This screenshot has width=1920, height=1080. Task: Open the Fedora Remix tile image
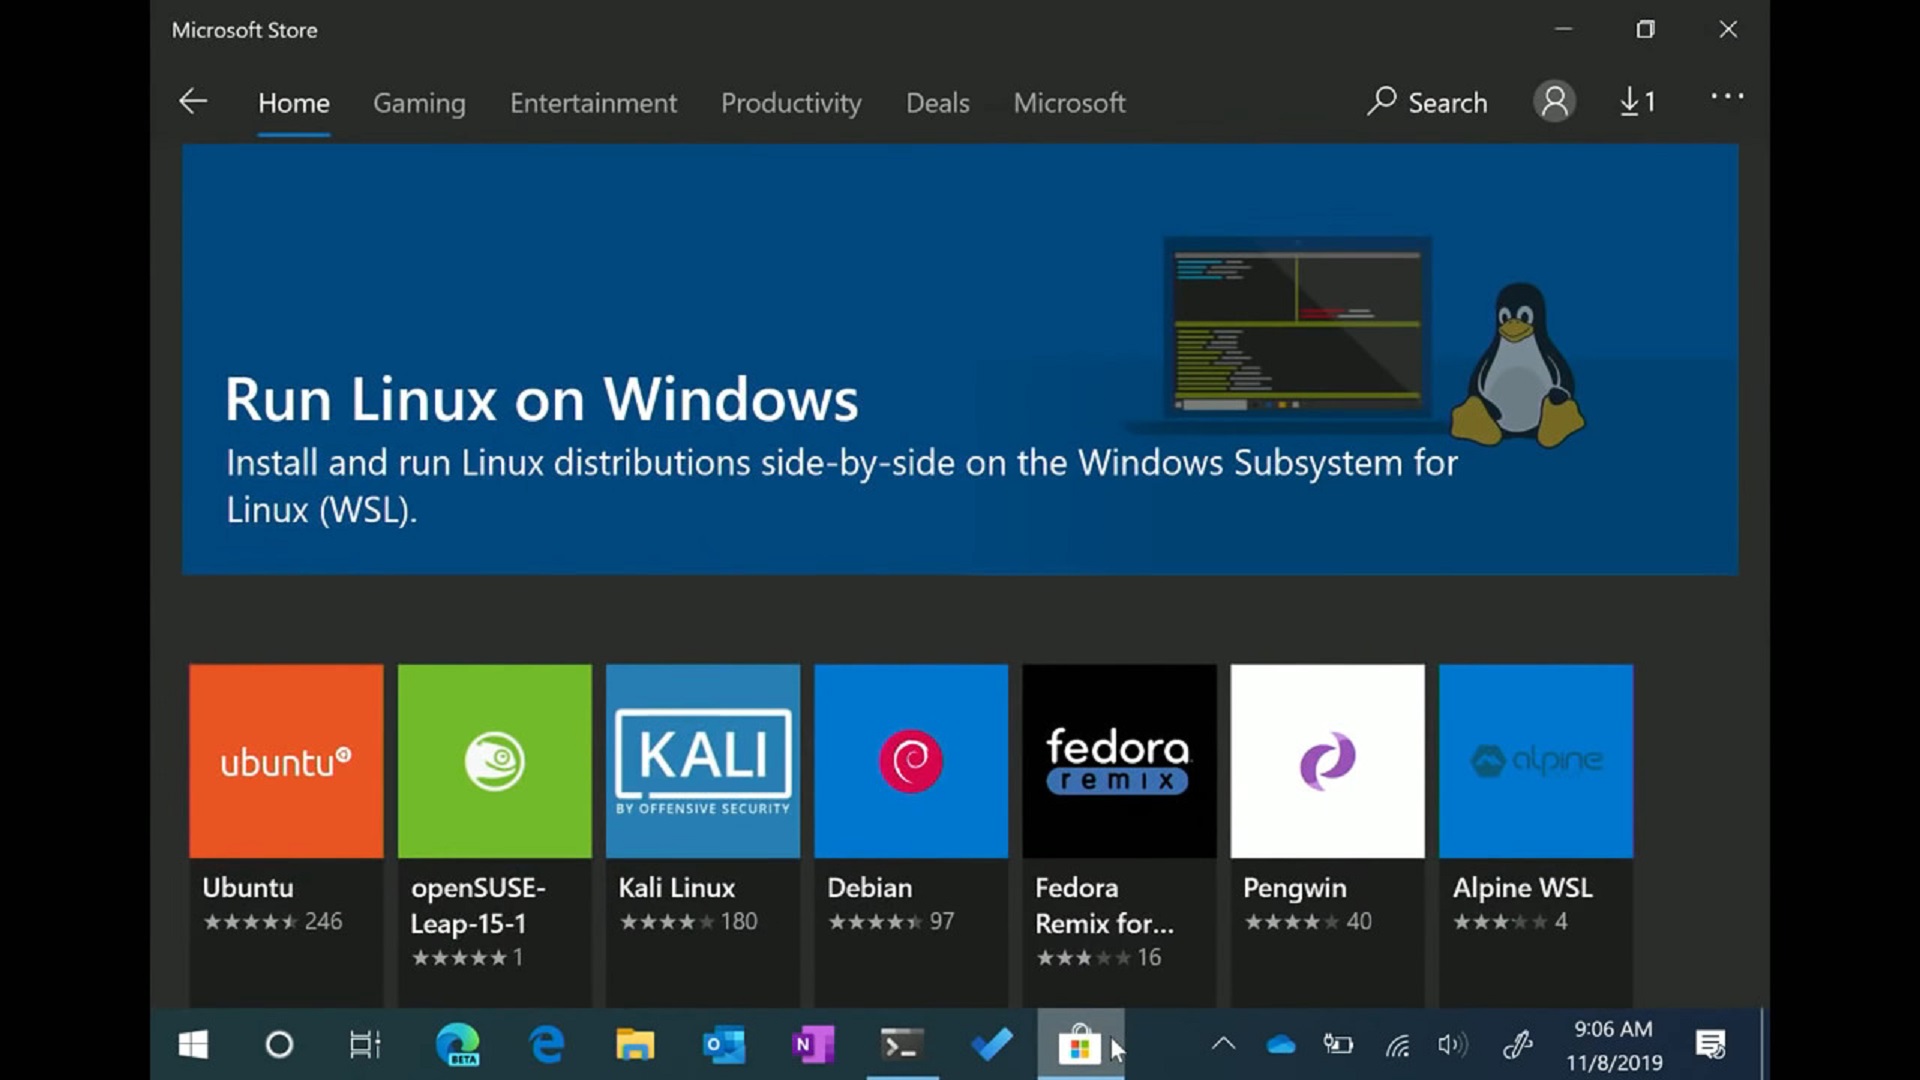[1119, 761]
